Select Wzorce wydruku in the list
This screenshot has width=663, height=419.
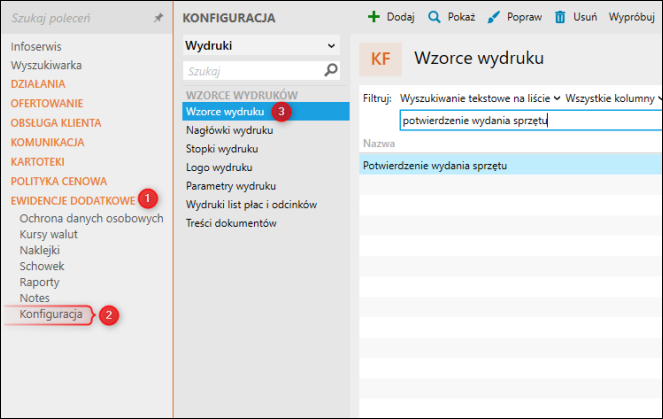coord(266,112)
